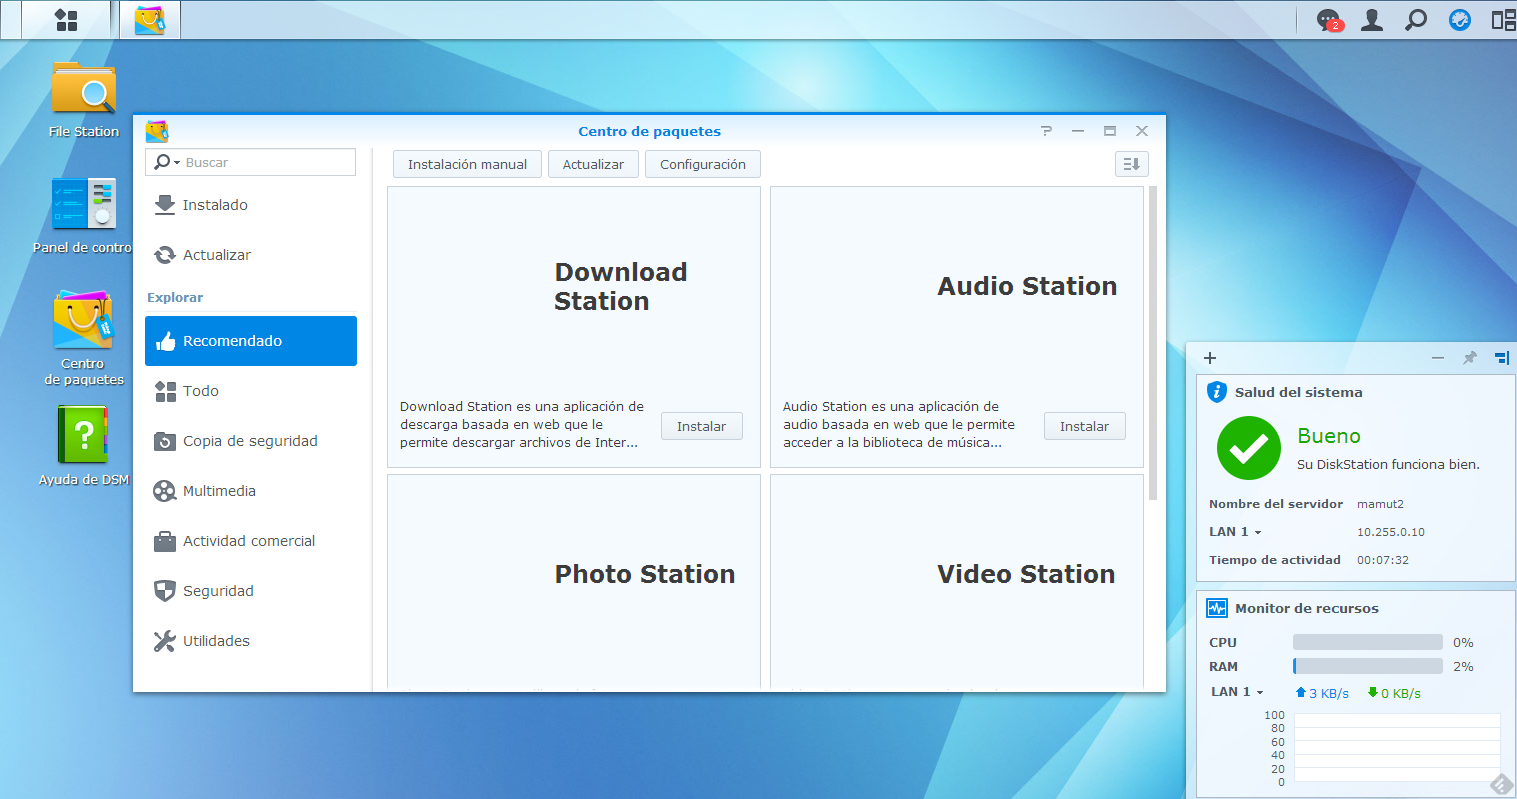Image resolution: width=1517 pixels, height=799 pixels.
Task: Expand LAN 1 dropdown in Salud del sistema
Action: click(x=1258, y=533)
